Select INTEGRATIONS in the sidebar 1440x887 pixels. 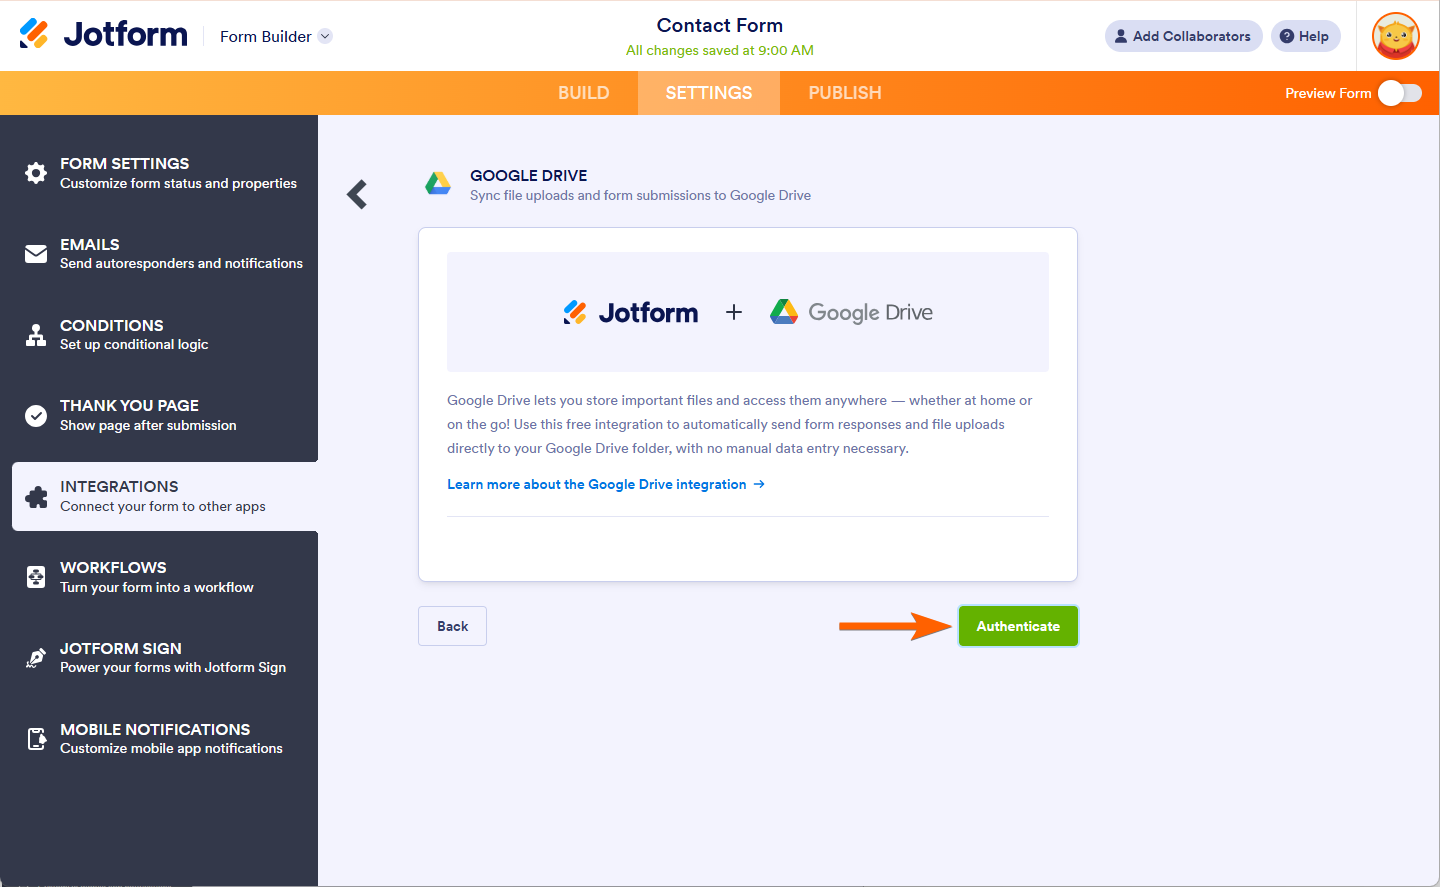165,497
